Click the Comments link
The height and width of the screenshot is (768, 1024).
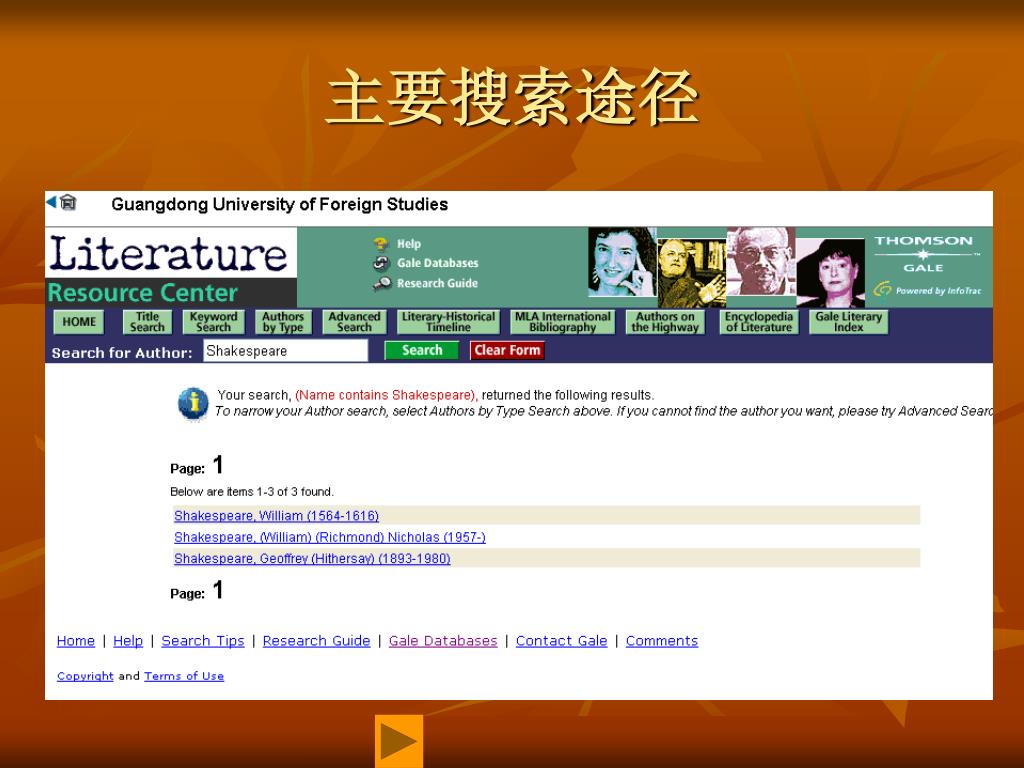tap(662, 641)
